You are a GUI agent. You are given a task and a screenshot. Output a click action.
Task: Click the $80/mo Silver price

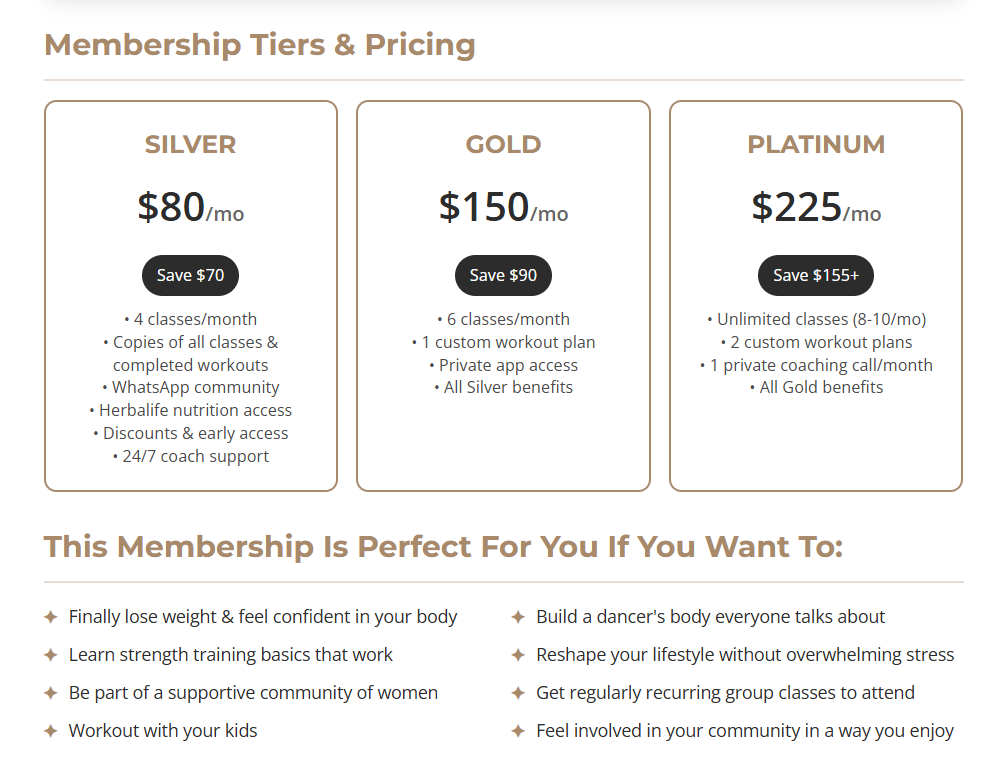(x=190, y=207)
